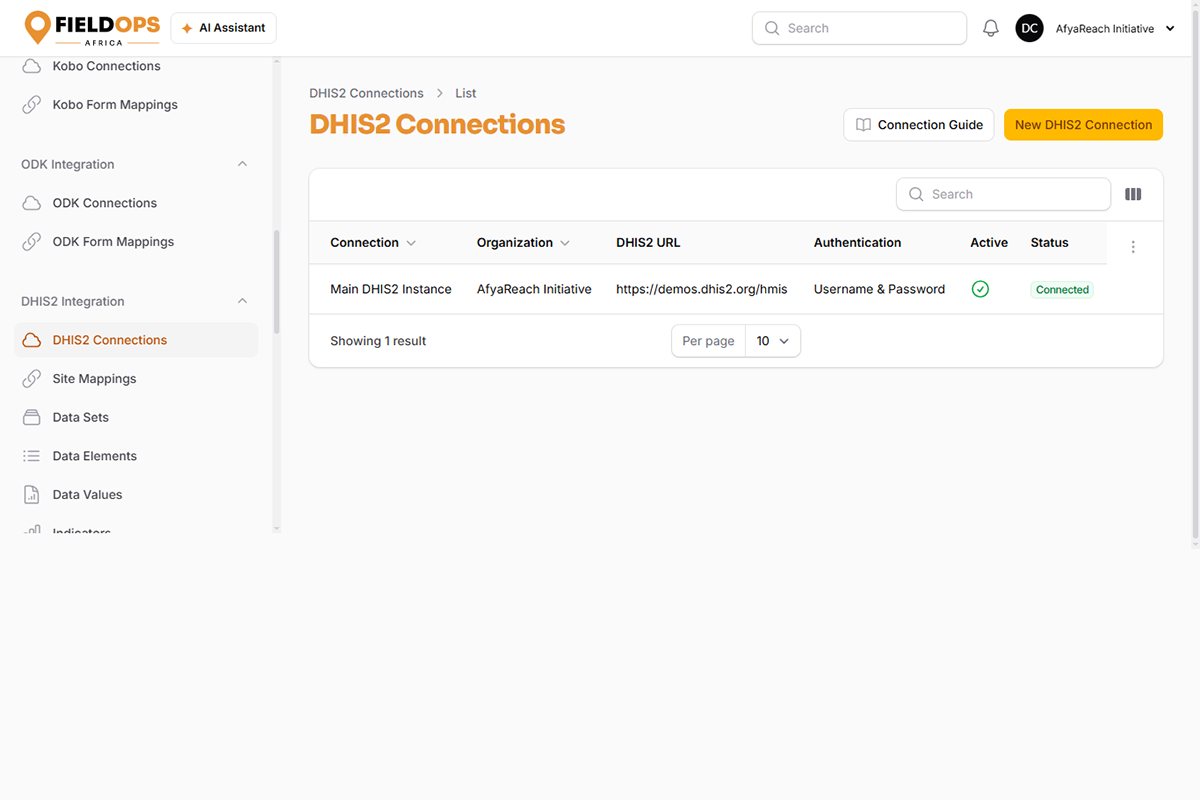Image resolution: width=1200 pixels, height=800 pixels.
Task: Click the DHIS2 Connections breadcrumb link
Action: [366, 93]
